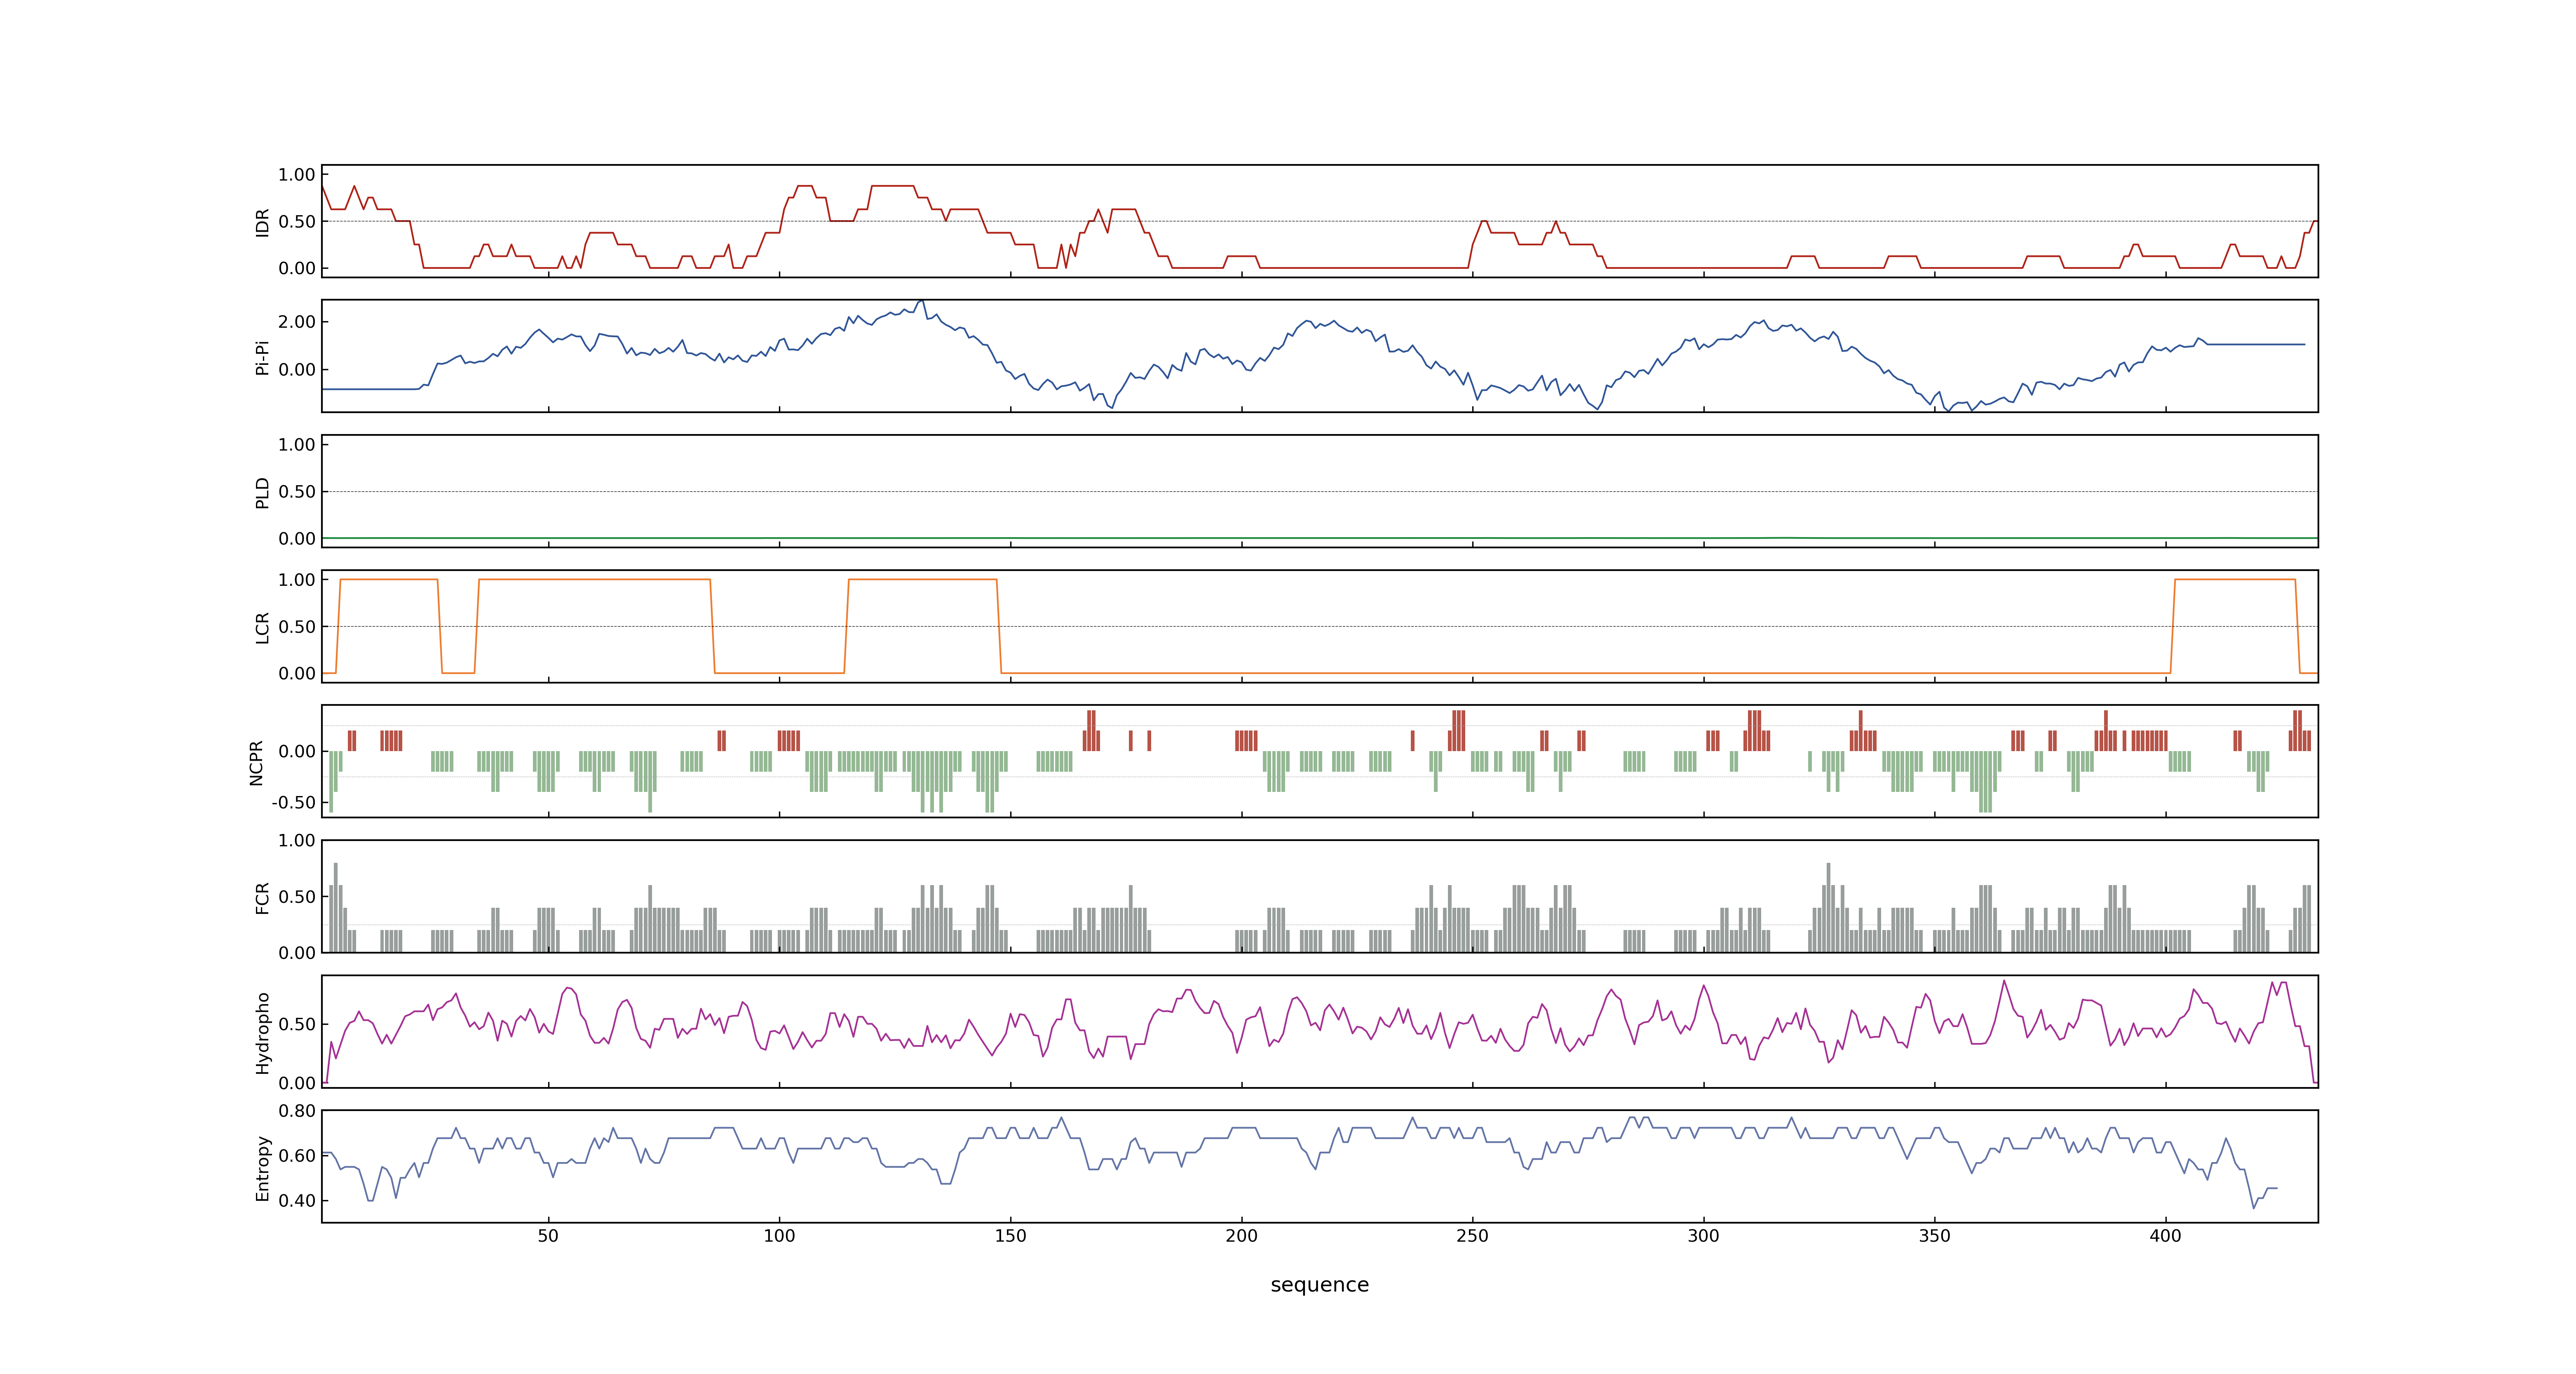2576x1374 pixels.
Task: Click the PLD y-axis label
Action: [263, 492]
